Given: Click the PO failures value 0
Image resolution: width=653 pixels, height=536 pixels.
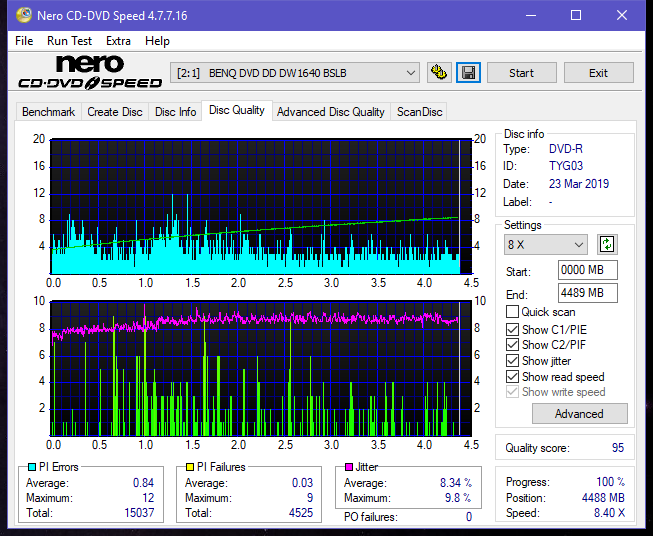Looking at the screenshot, I should tap(469, 517).
